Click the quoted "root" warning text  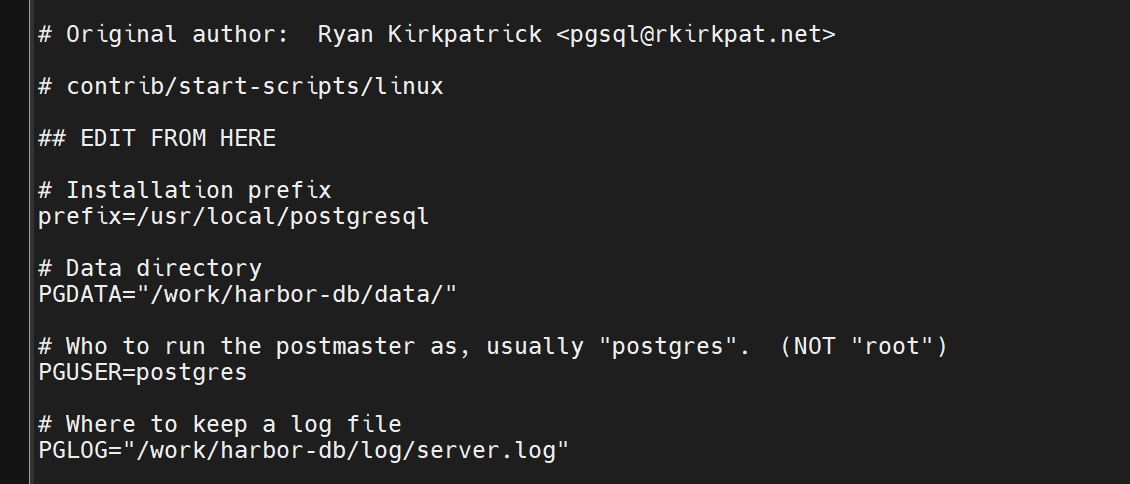click(x=891, y=346)
